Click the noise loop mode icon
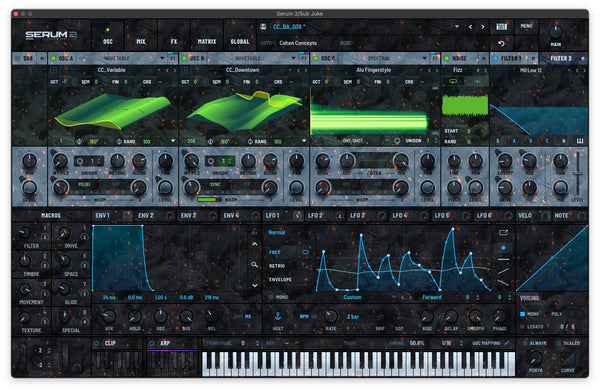600x391 pixels. coord(453,81)
